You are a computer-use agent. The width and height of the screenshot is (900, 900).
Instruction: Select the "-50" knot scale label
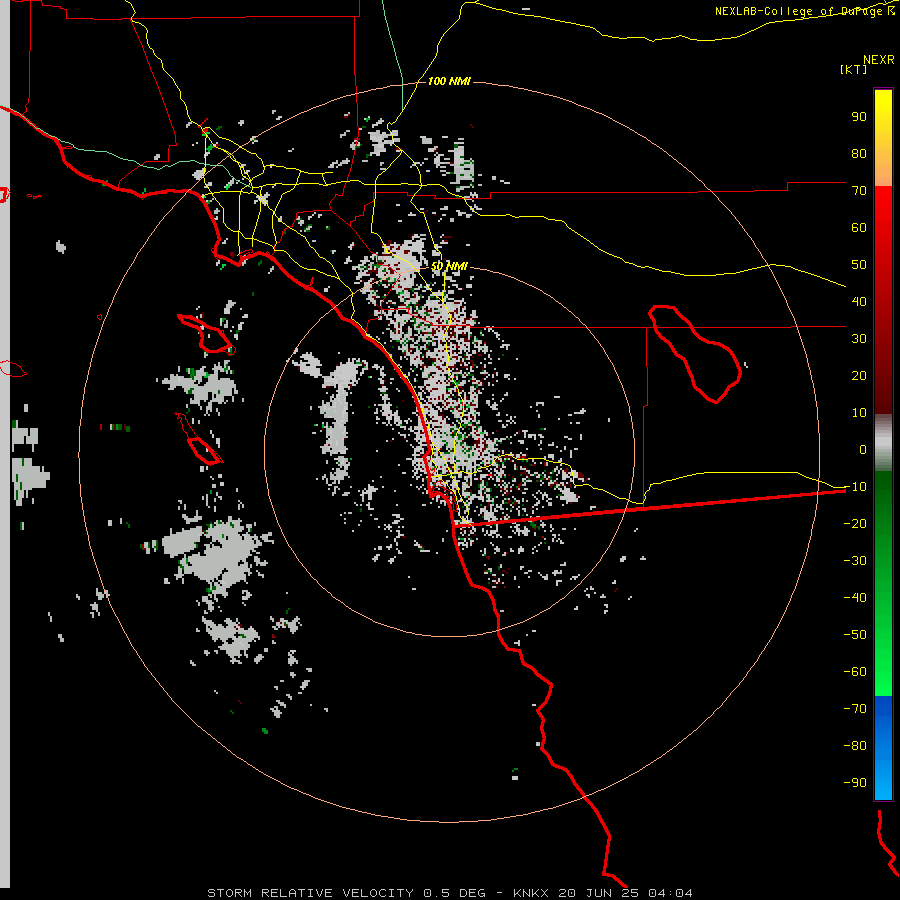point(855,635)
